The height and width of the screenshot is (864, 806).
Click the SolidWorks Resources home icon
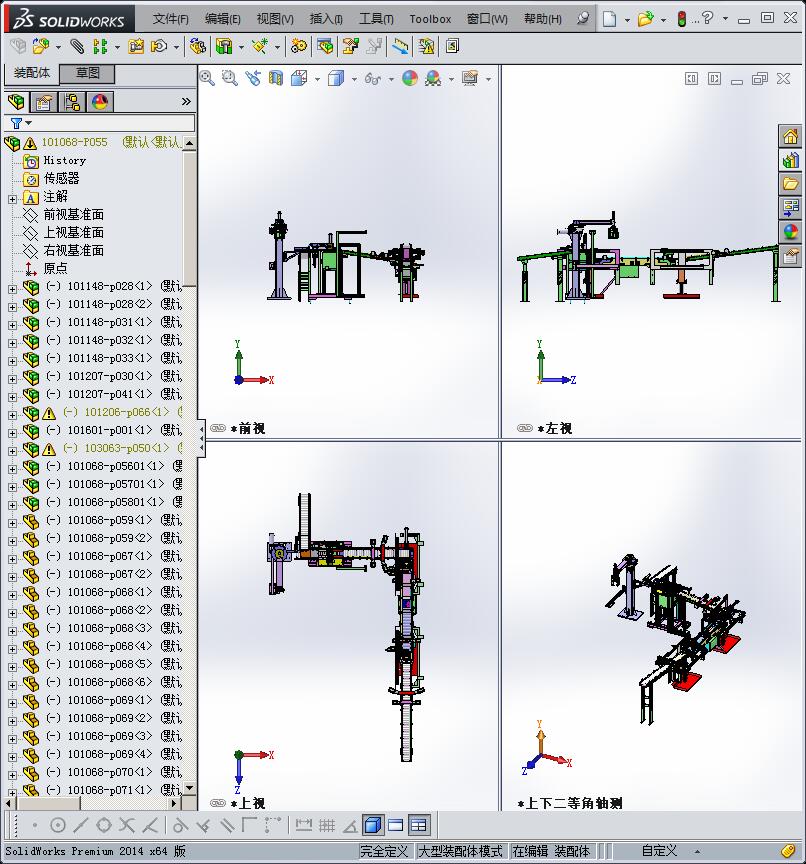pyautogui.click(x=791, y=136)
